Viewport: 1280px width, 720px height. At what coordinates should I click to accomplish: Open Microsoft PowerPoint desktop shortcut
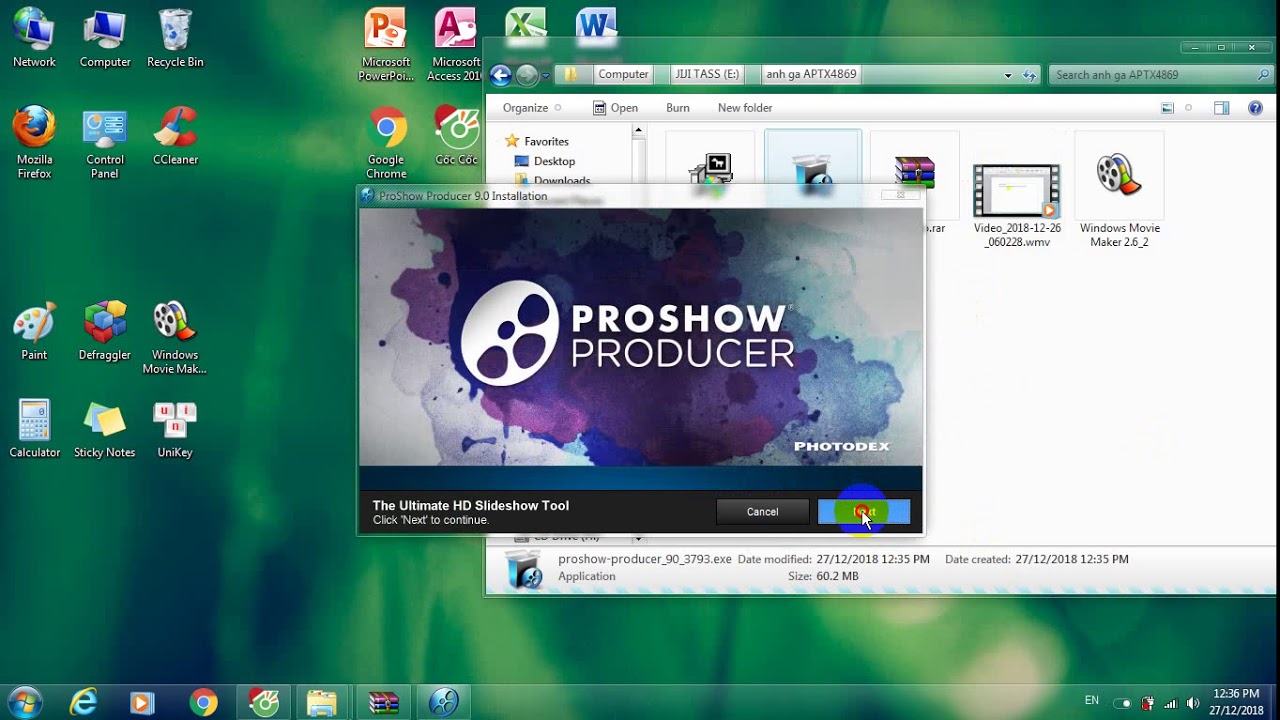386,45
